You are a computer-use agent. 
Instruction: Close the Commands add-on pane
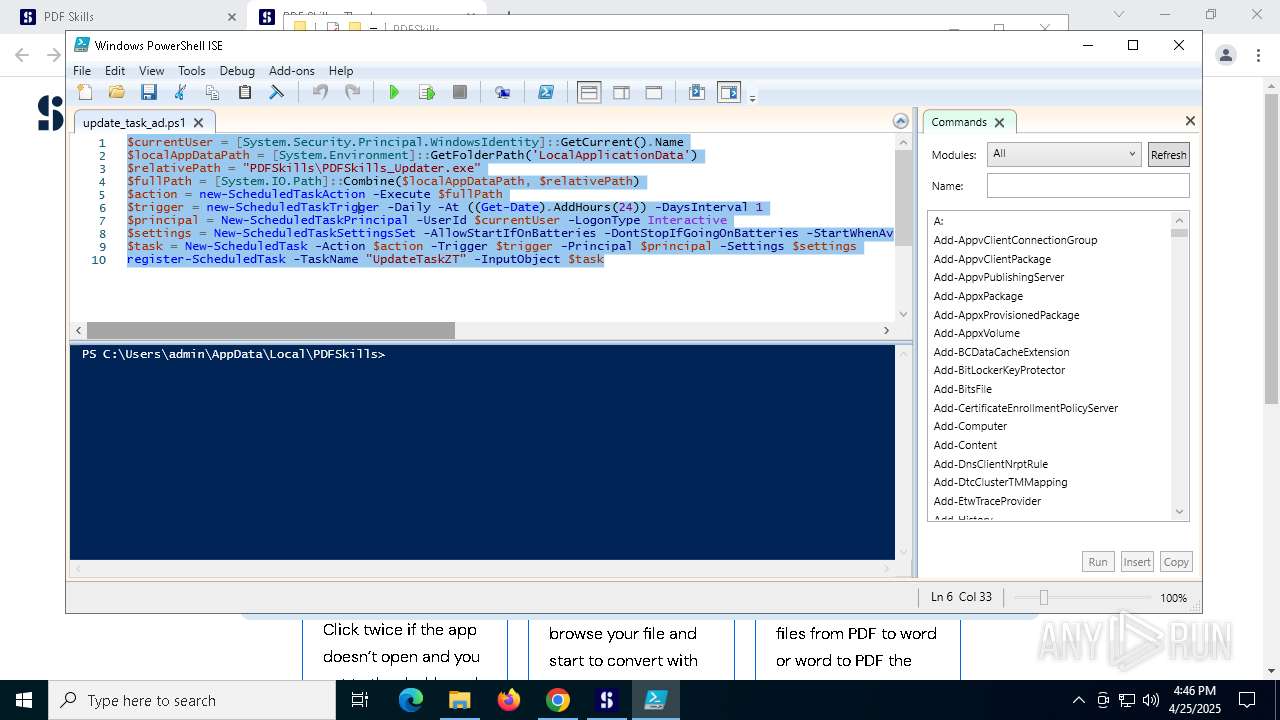point(1190,121)
